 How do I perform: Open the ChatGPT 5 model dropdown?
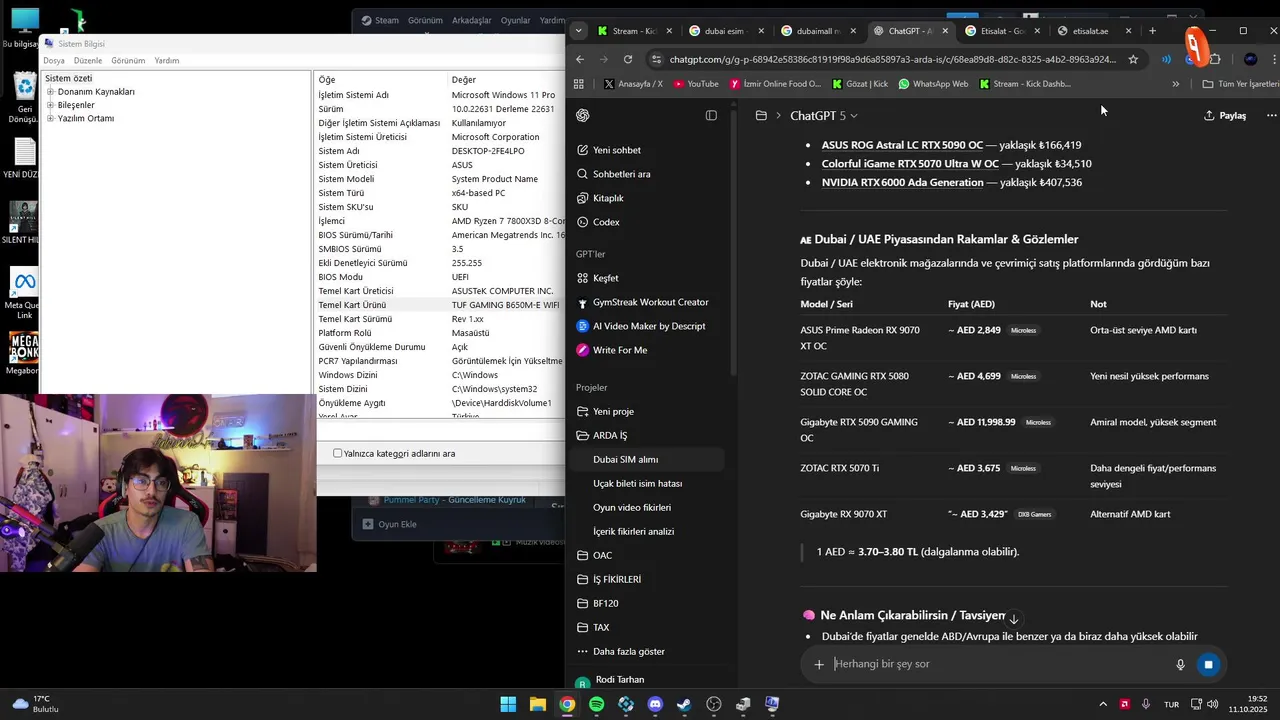click(824, 115)
